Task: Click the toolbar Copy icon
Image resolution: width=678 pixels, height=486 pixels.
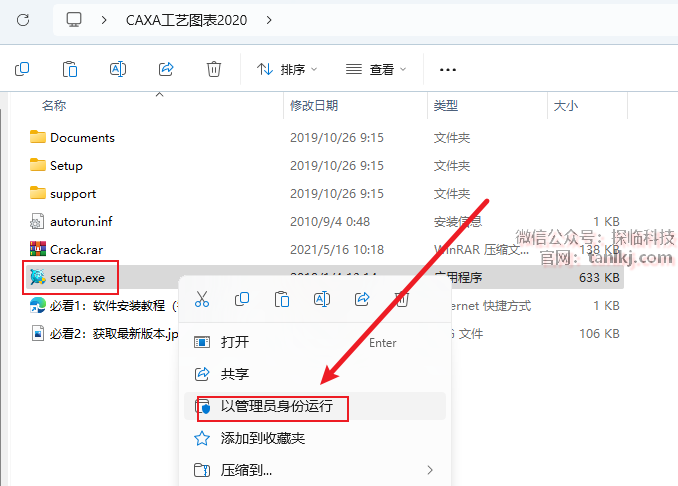Action: 22,69
